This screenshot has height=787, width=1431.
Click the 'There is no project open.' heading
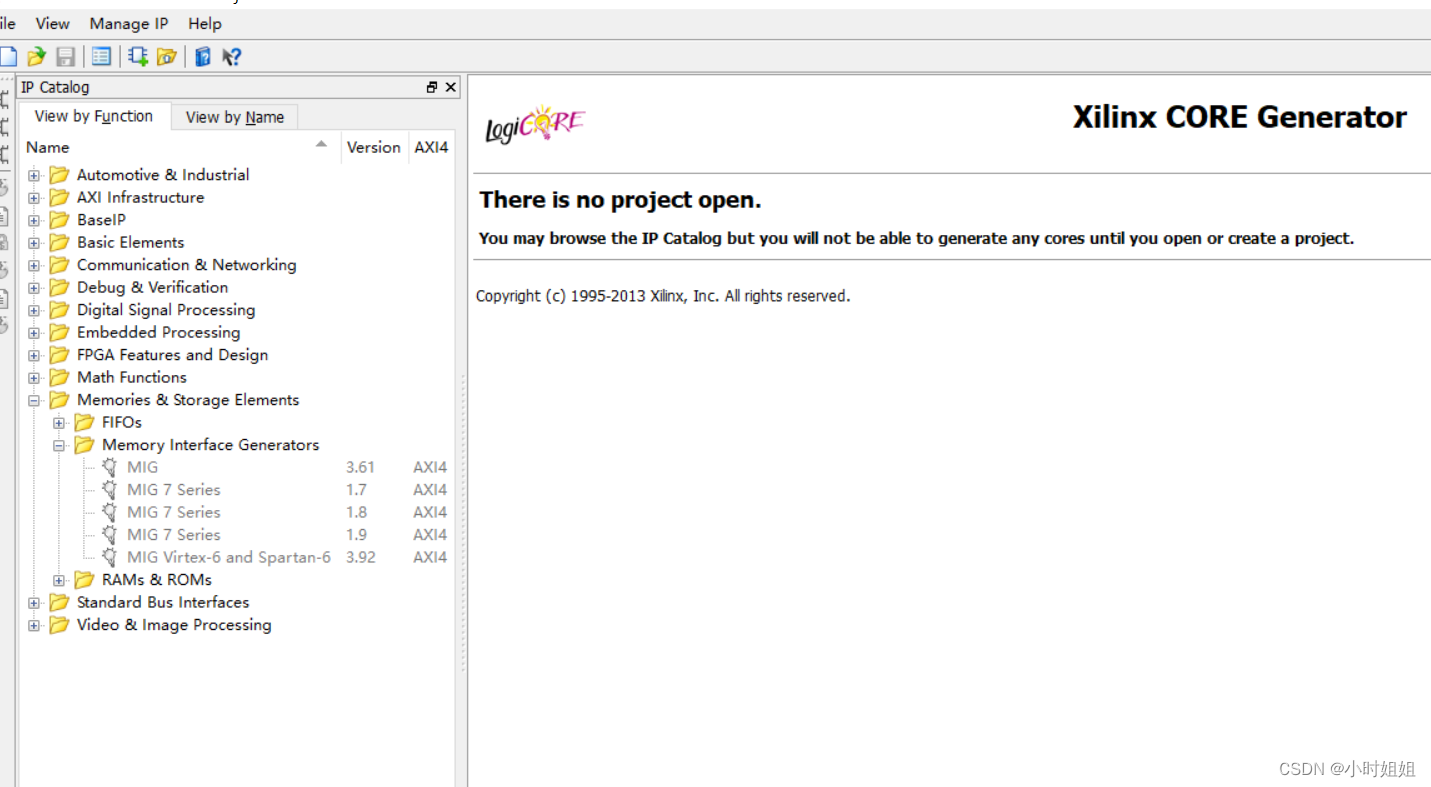click(x=620, y=200)
